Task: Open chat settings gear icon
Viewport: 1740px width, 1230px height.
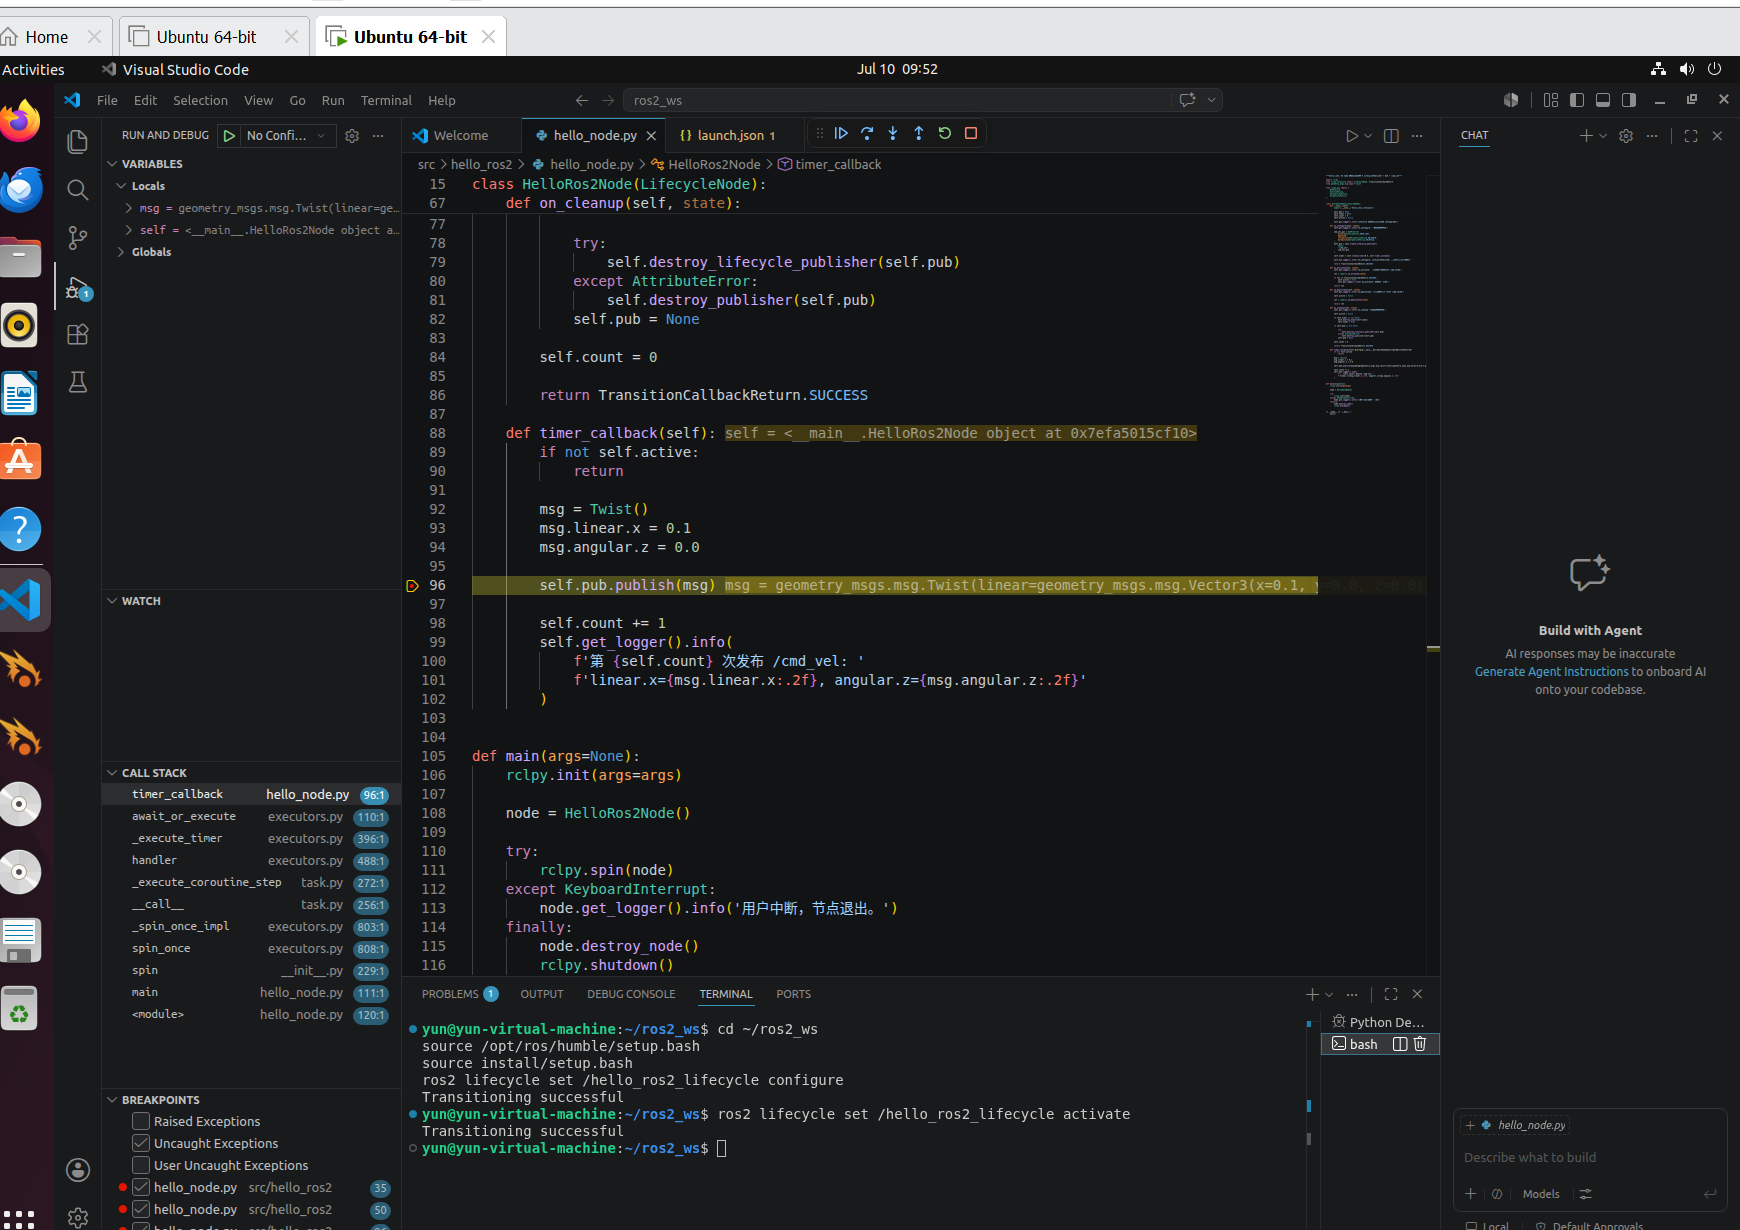Action: (1626, 135)
